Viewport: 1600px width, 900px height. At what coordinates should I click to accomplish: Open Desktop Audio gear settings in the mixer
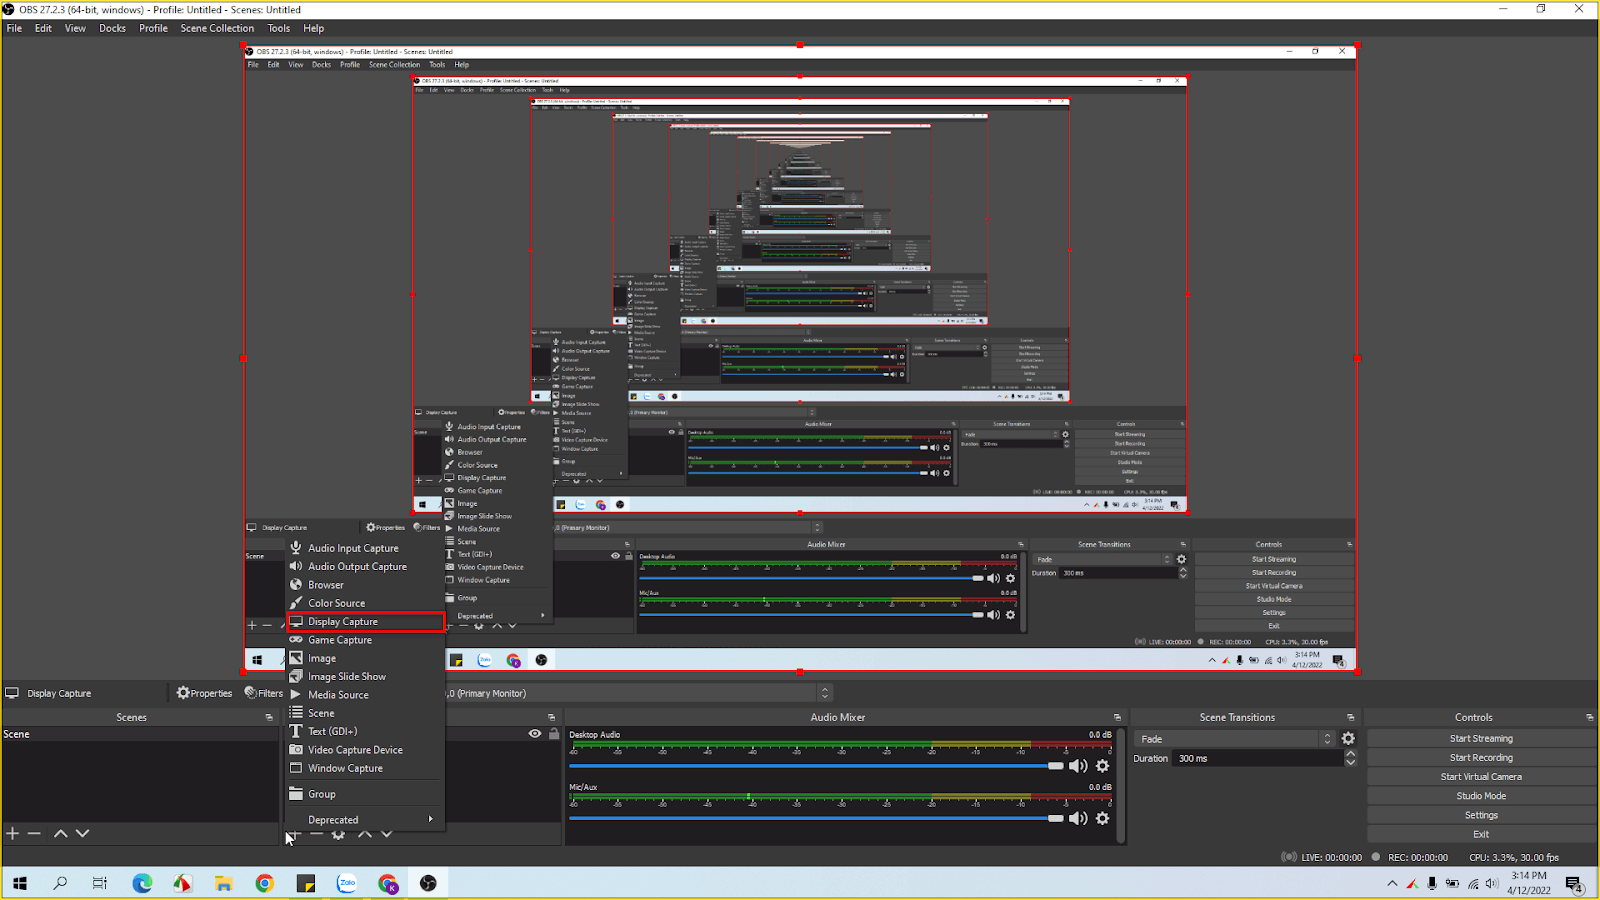tap(1102, 766)
